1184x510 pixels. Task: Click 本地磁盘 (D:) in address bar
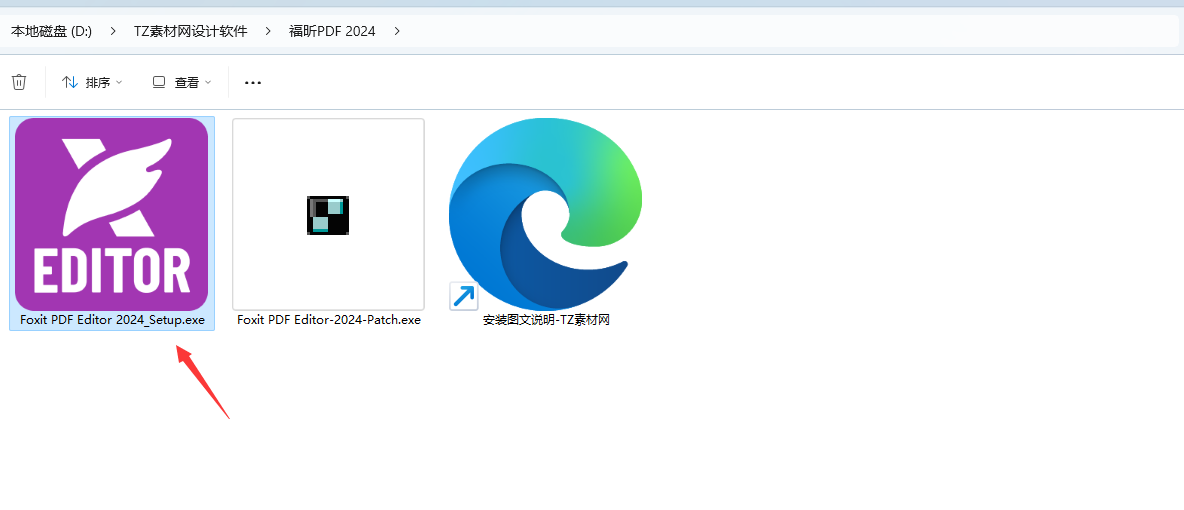click(51, 31)
